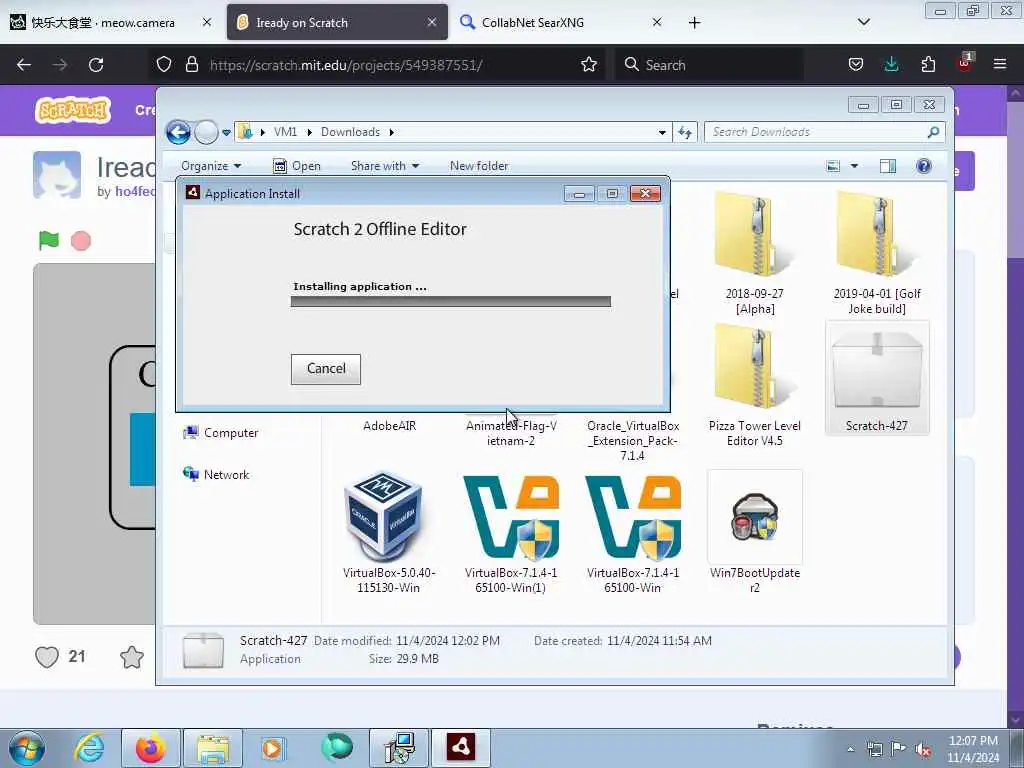Click the Scratch logo on the website
1024x768 pixels.
pyautogui.click(x=73, y=110)
